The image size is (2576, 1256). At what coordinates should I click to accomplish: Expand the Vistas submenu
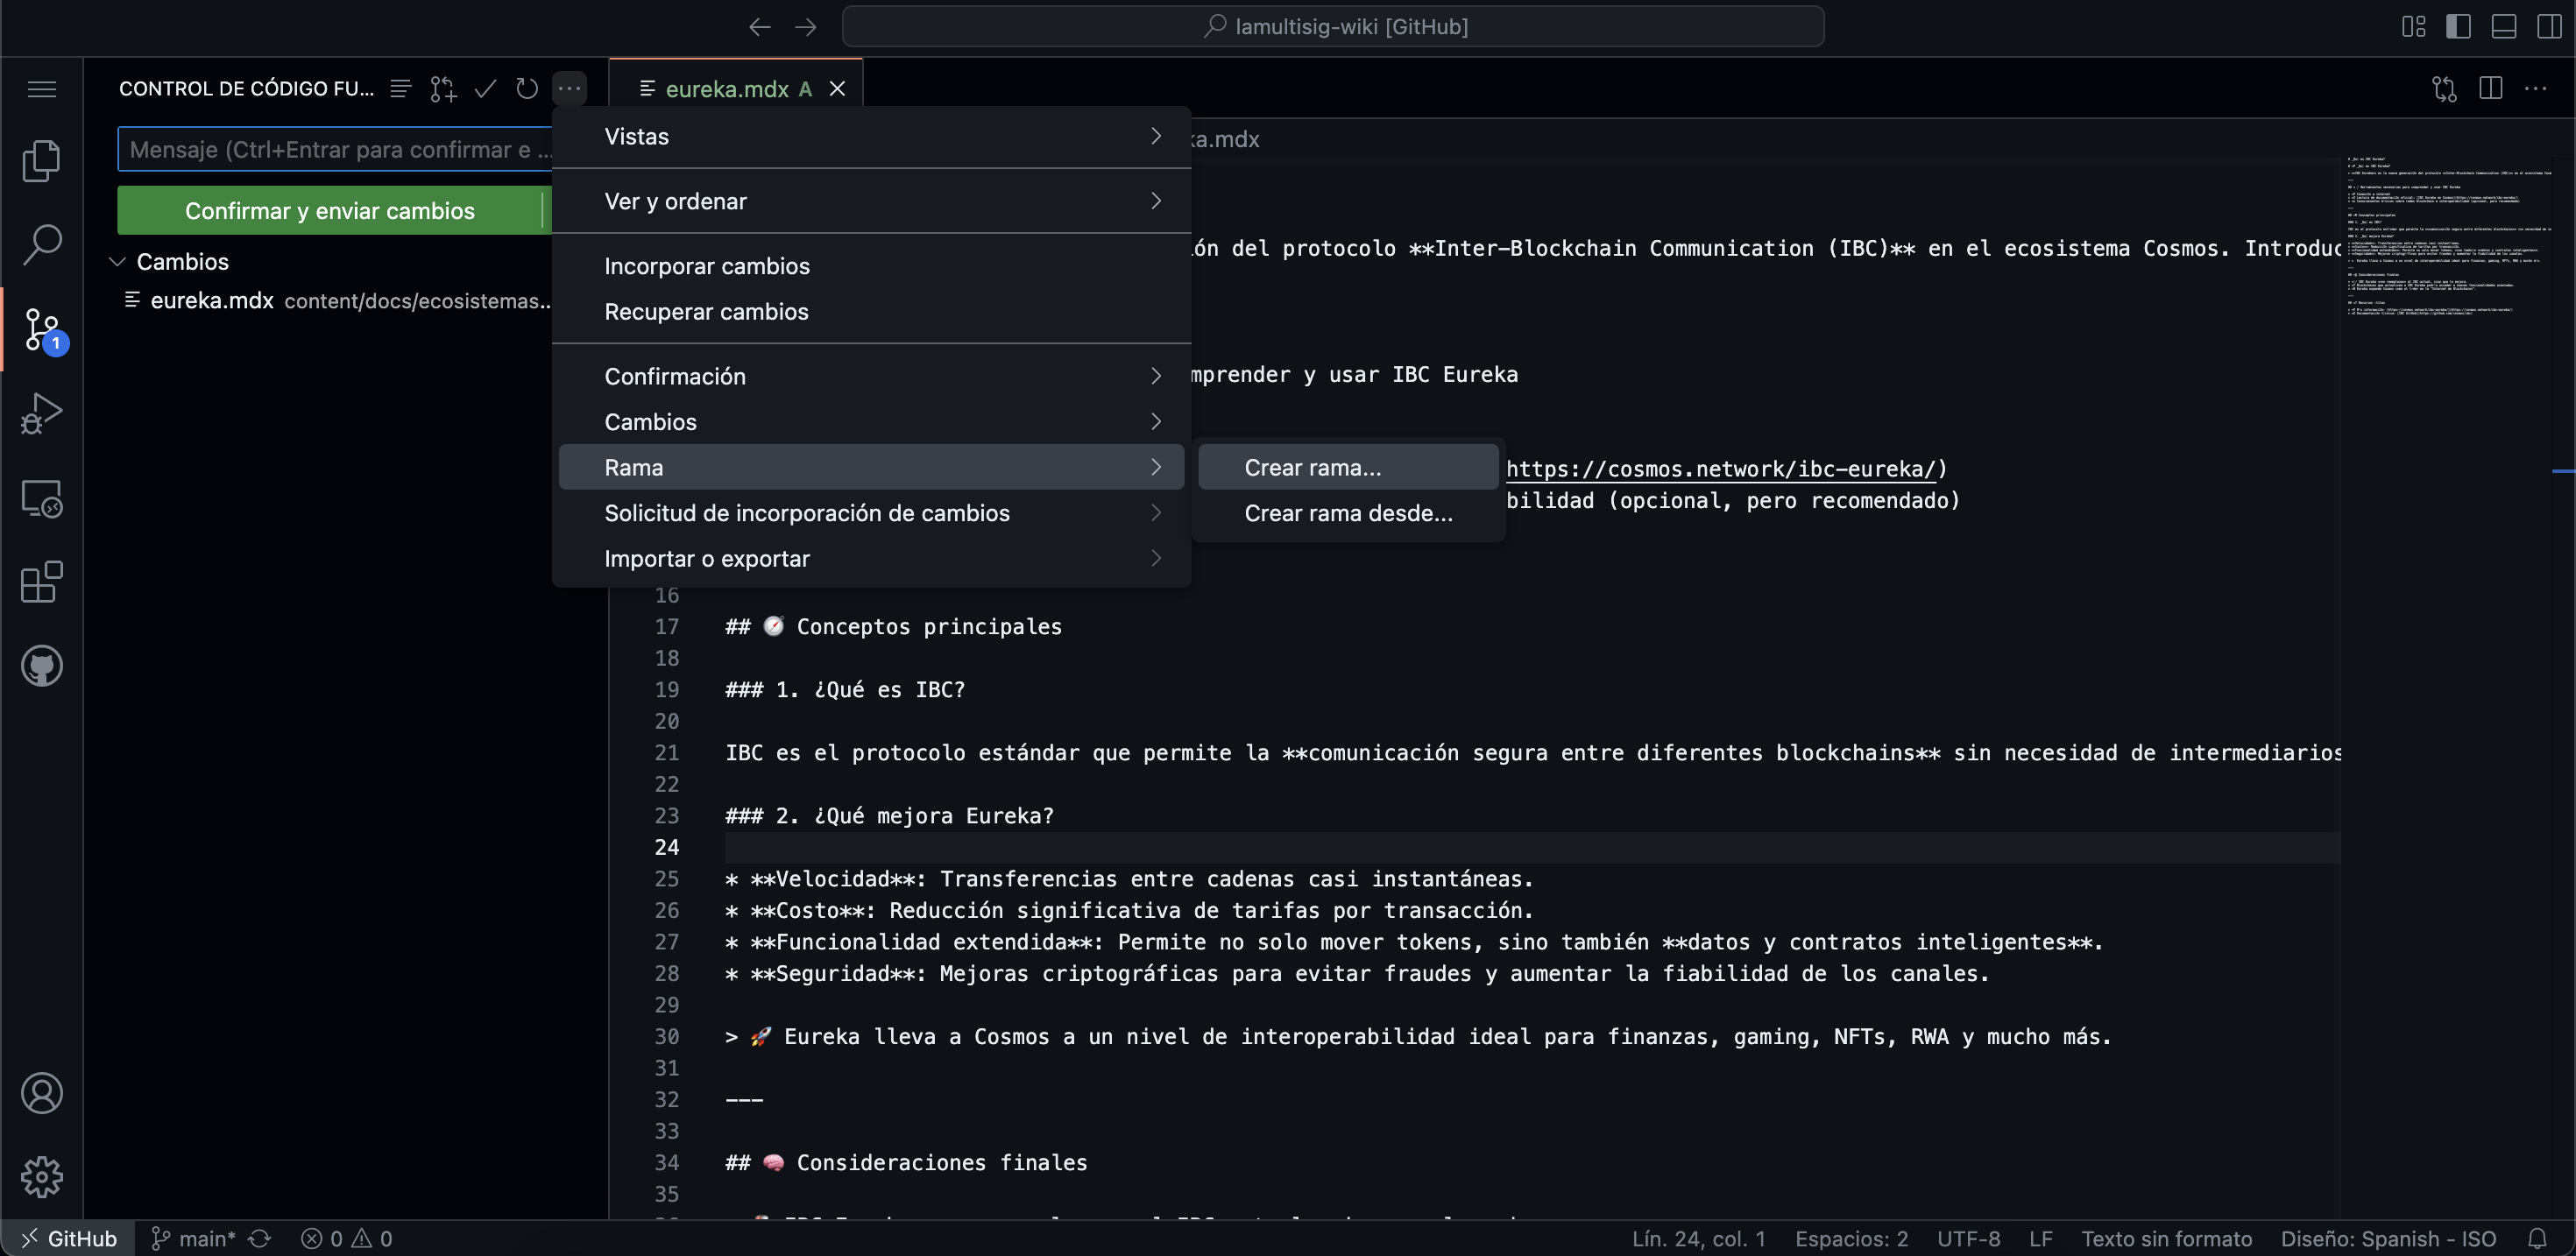click(x=871, y=136)
